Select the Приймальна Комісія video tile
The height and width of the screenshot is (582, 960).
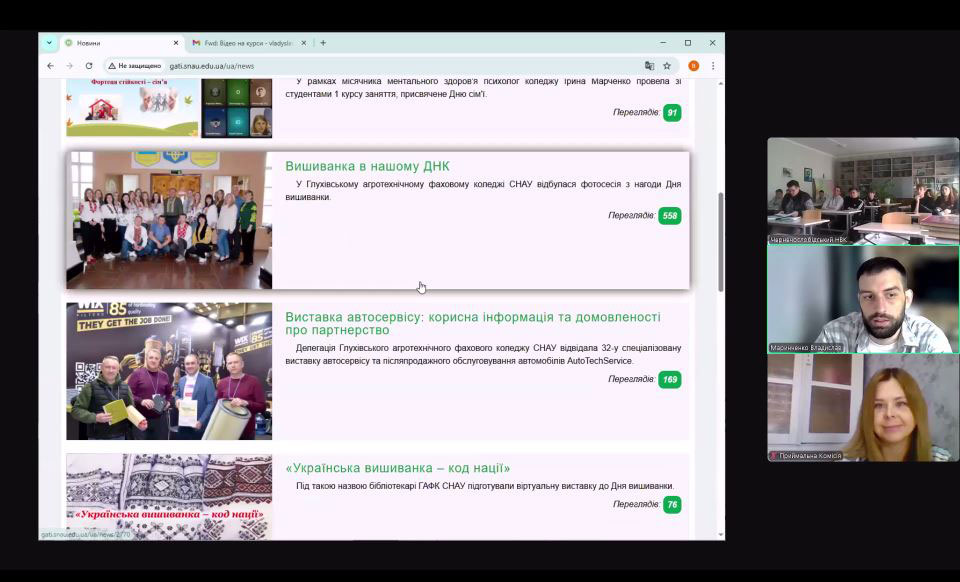coord(863,408)
